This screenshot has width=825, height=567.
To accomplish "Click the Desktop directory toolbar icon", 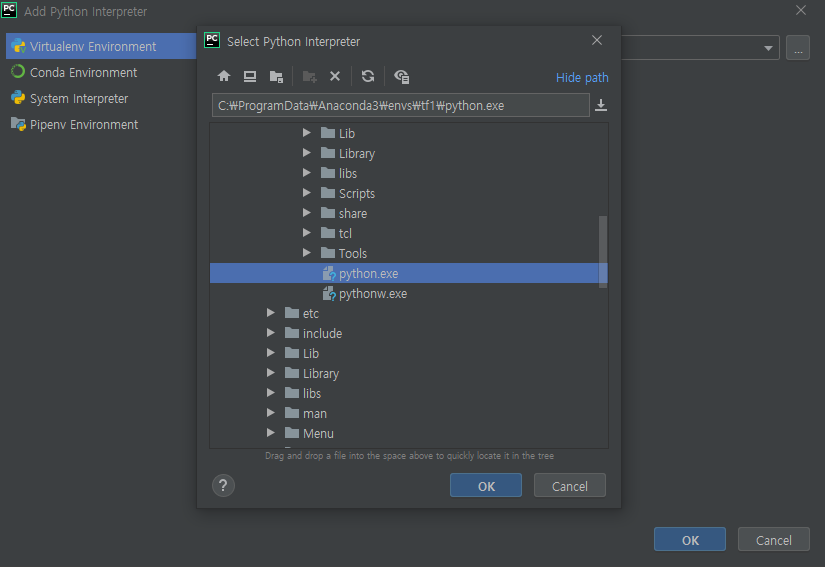I will (x=250, y=76).
